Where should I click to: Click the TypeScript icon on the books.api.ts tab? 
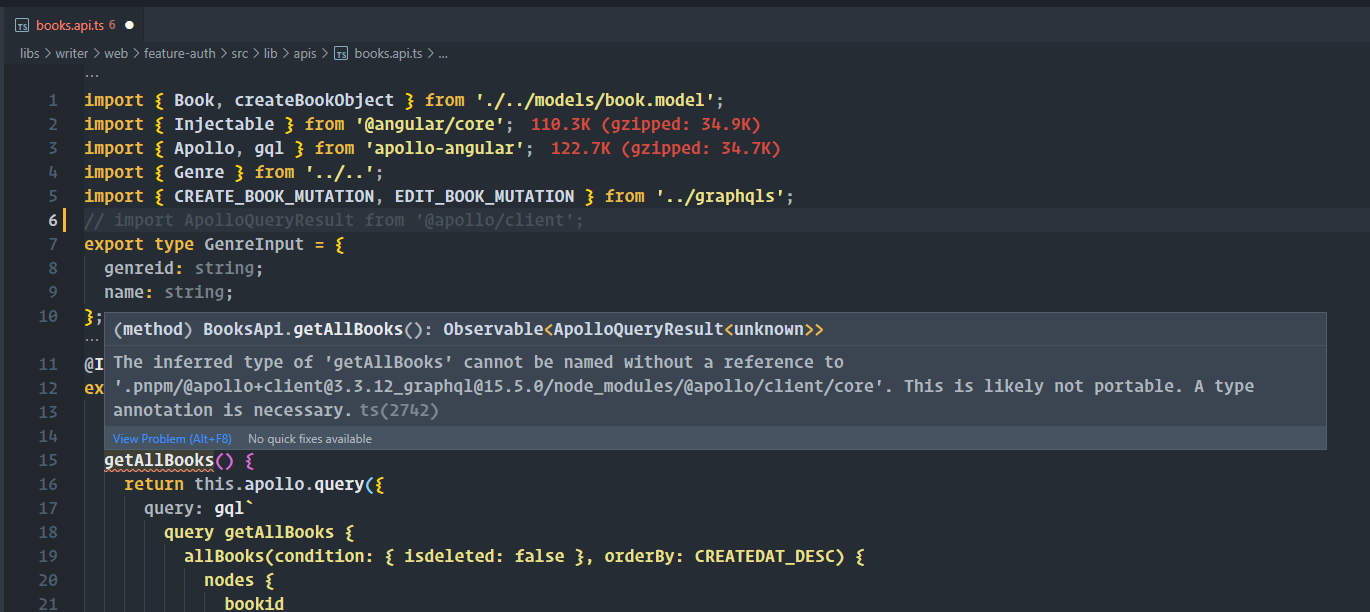21,24
